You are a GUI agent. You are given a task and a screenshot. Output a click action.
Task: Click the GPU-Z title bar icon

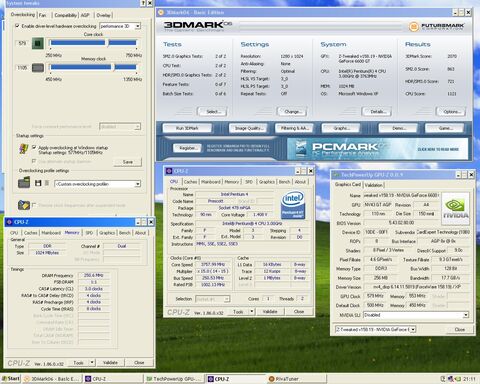(x=336, y=174)
